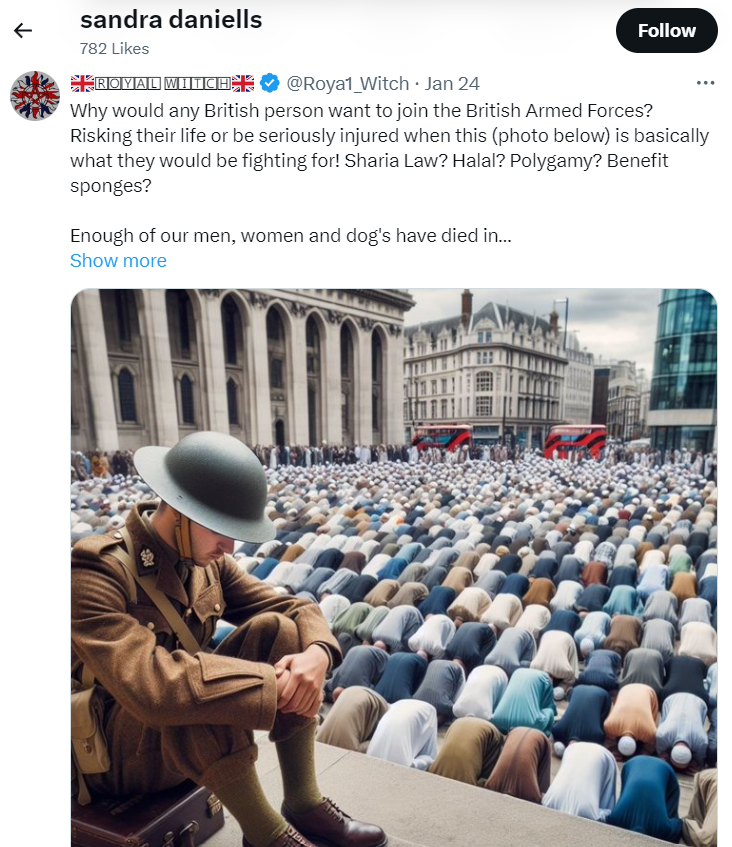Viewport: 732px width, 847px height.
Task: Follow sandra daniells
Action: point(667,31)
